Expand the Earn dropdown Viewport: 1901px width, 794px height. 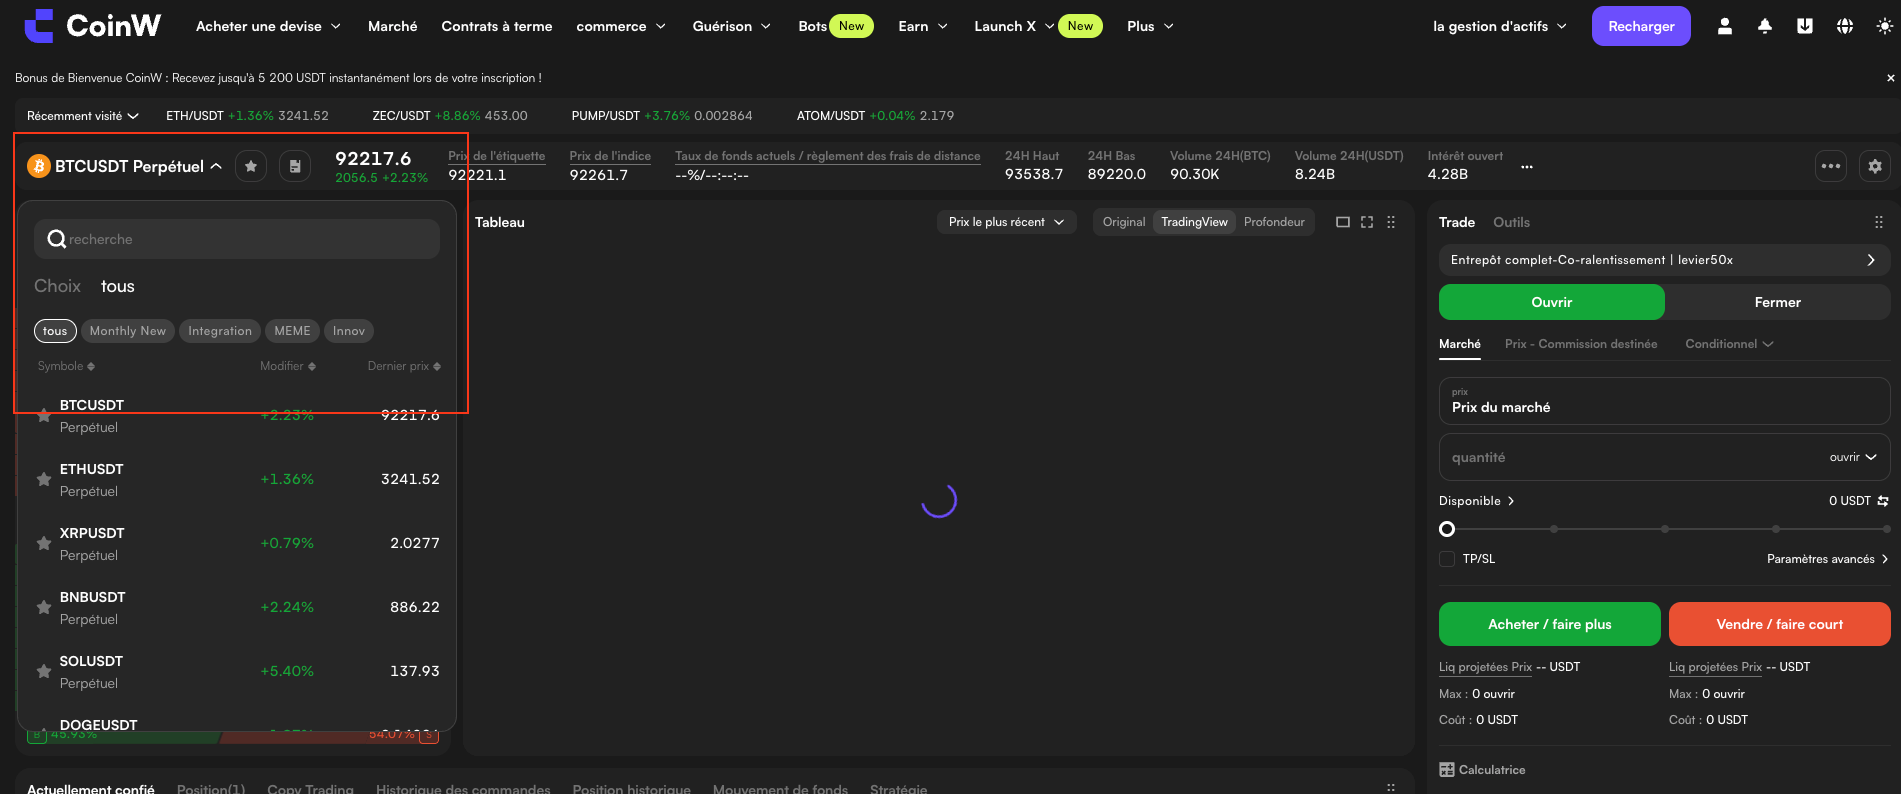pyautogui.click(x=923, y=26)
